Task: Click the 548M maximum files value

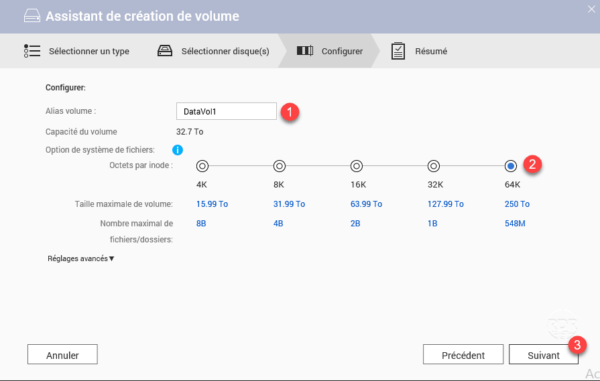Action: 515,223
